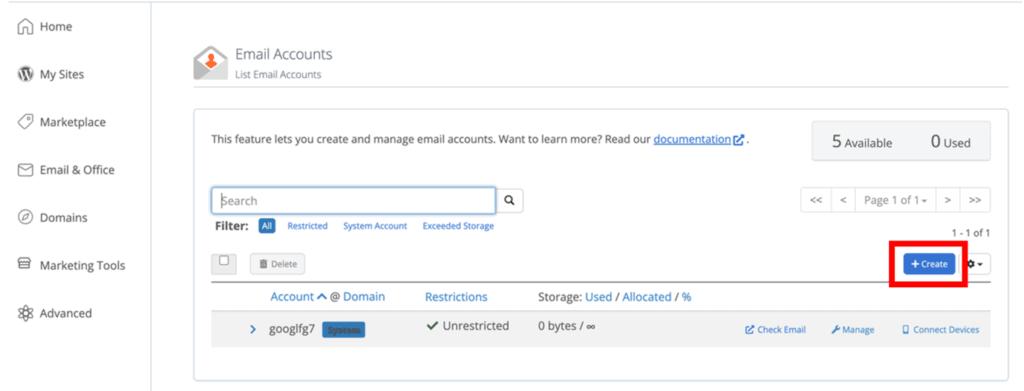Tick the select-all accounts checkbox
Screen dimensions: 1024x391
(x=224, y=260)
